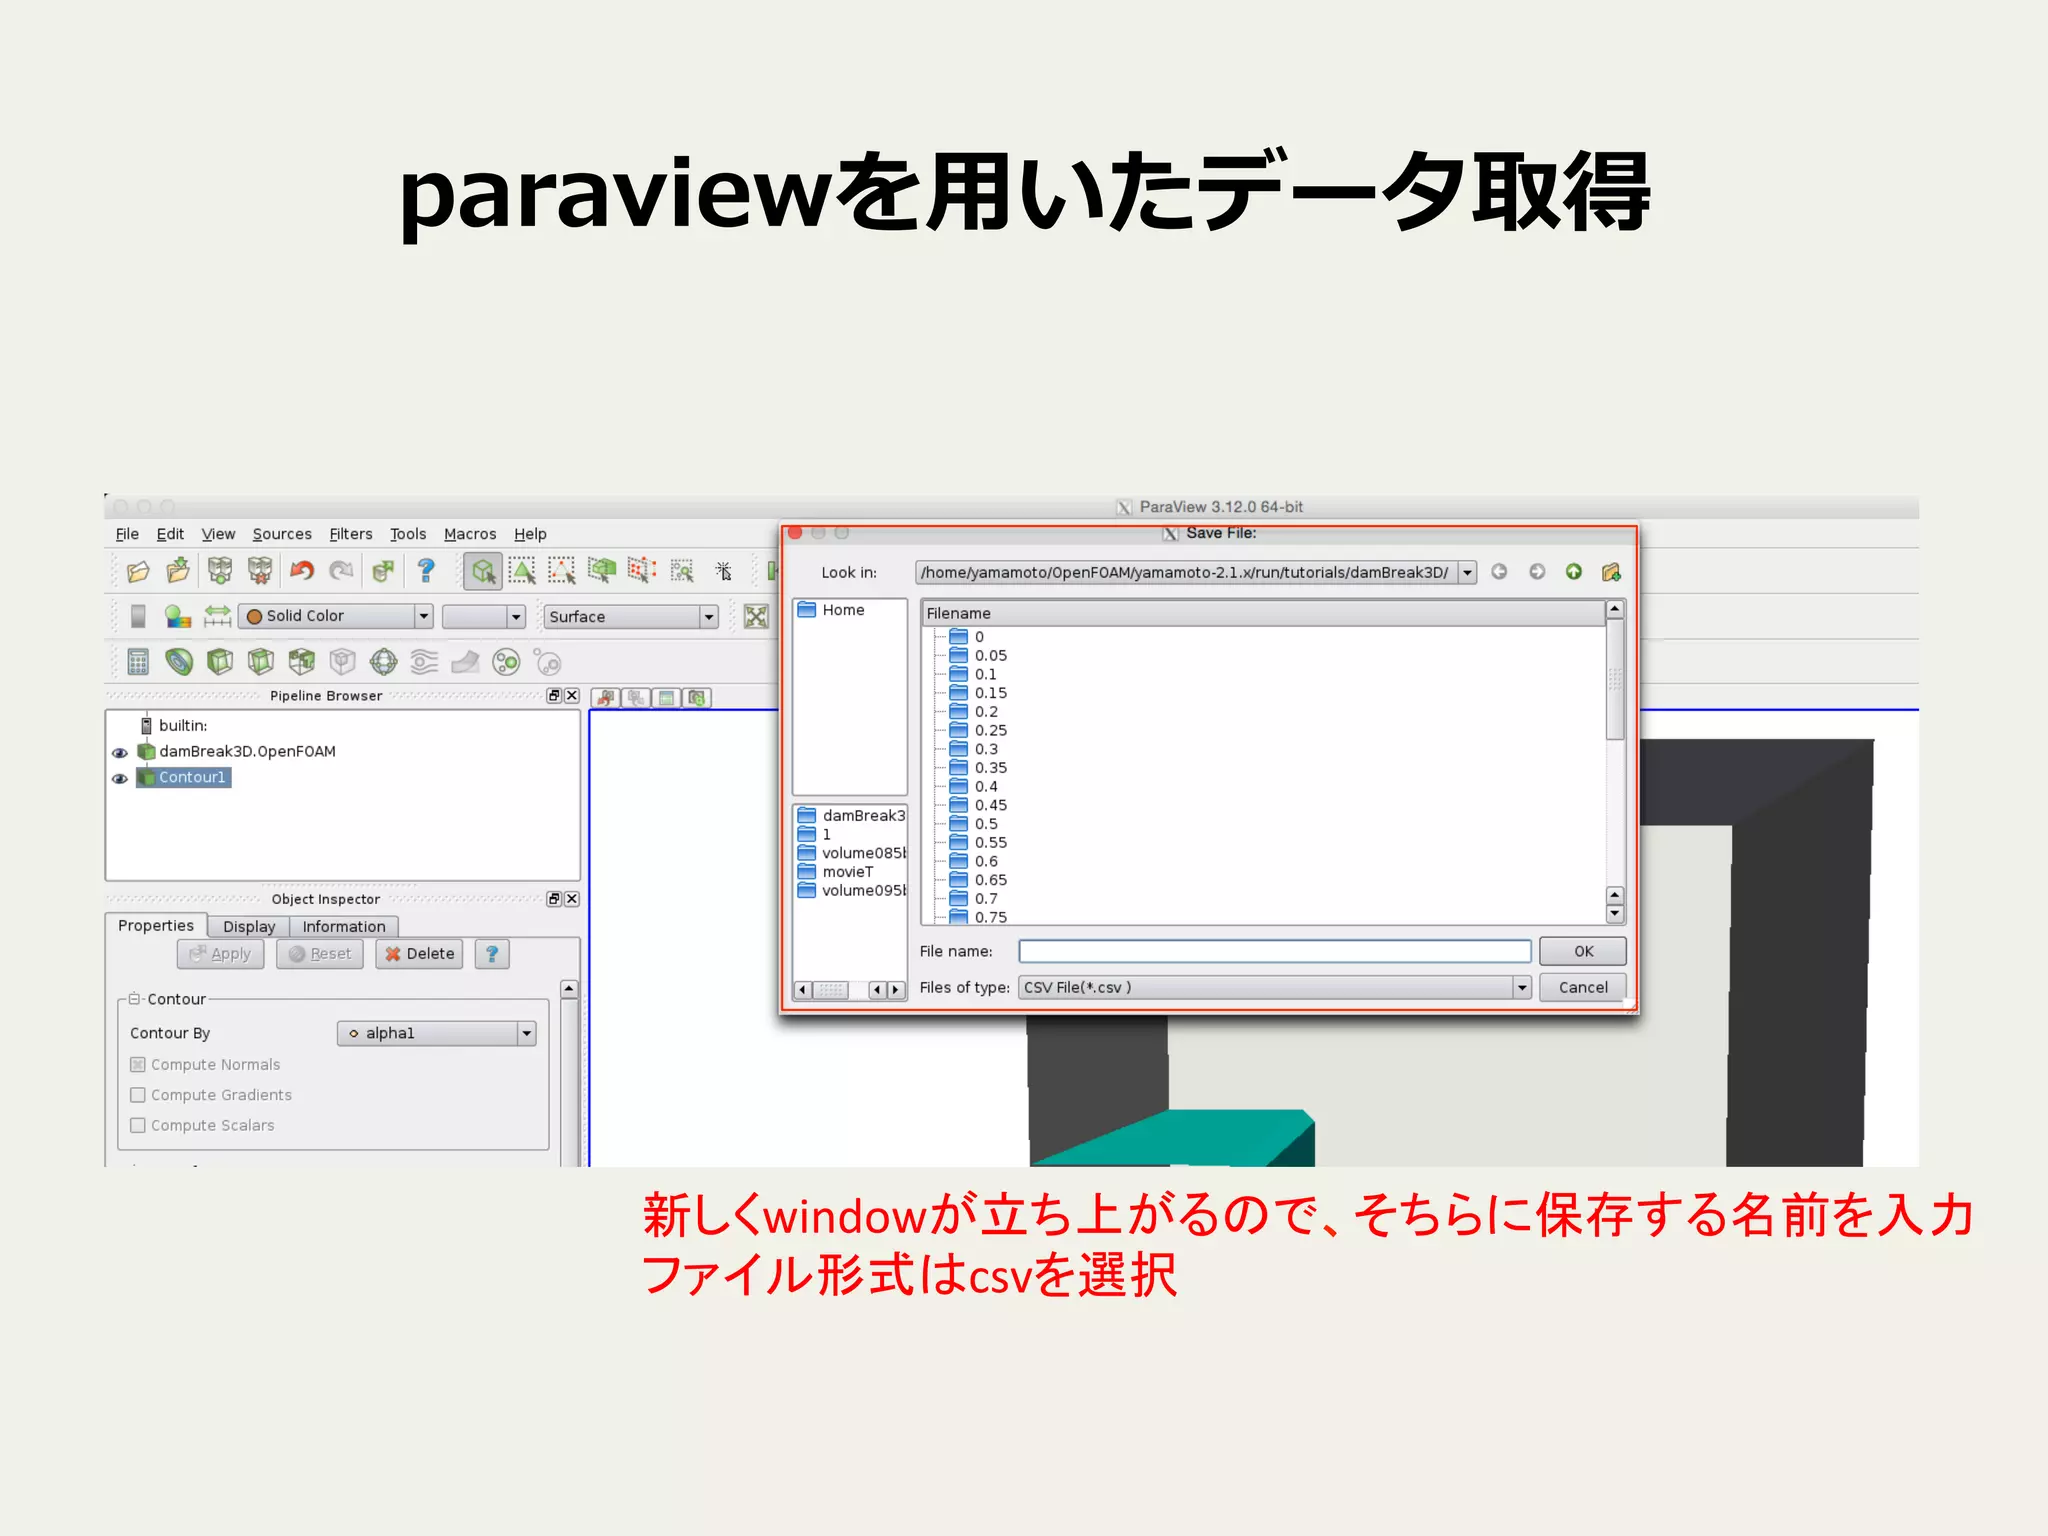This screenshot has height=1536, width=2048.
Task: Toggle visibility eye of Contour1
Action: click(x=120, y=778)
